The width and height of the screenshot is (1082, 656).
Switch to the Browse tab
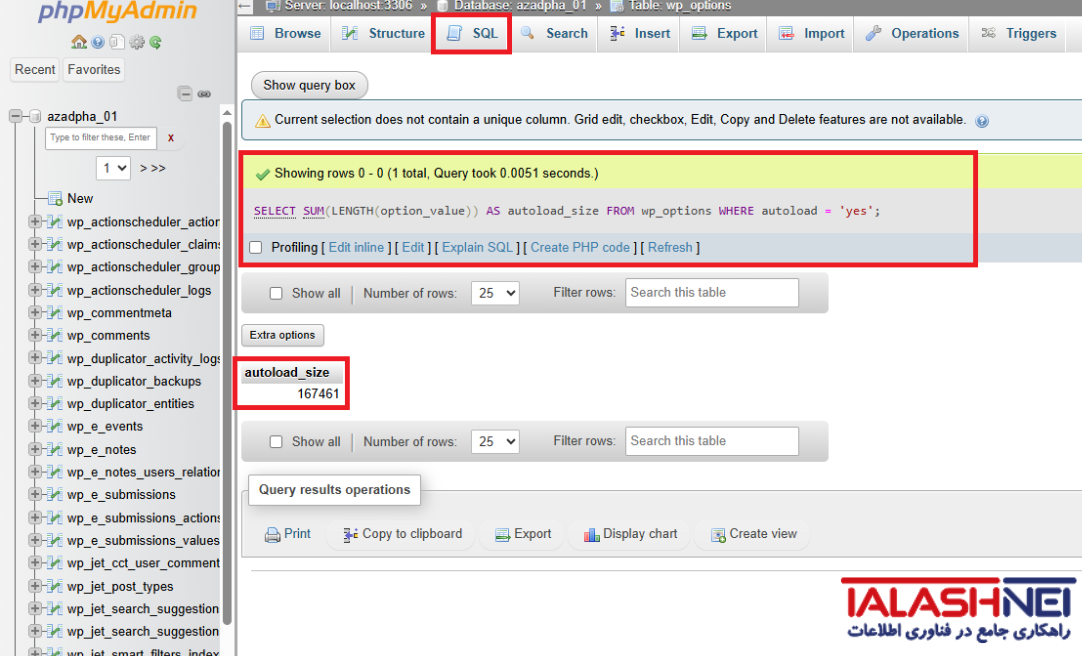tap(285, 33)
